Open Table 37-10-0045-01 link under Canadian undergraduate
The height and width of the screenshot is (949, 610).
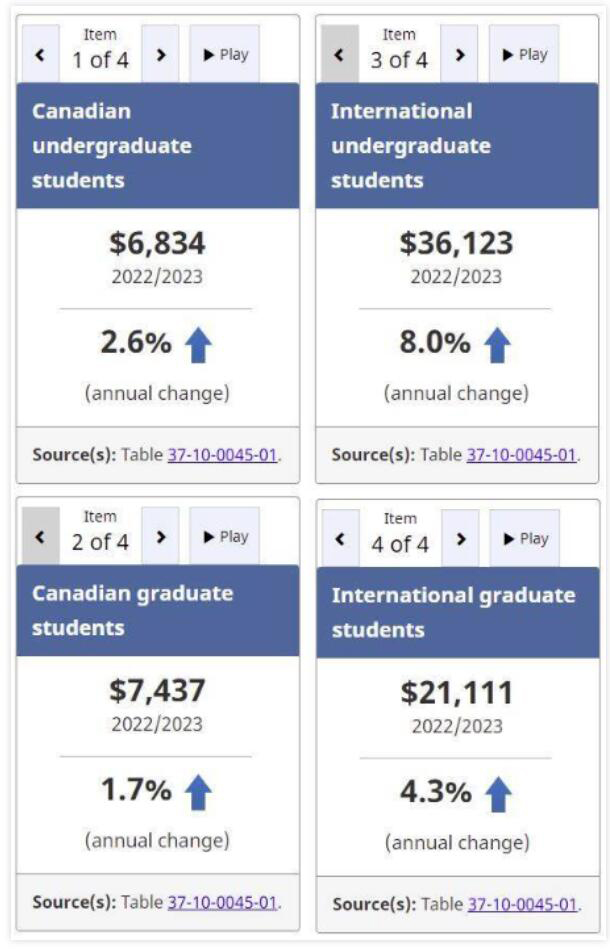click(222, 454)
